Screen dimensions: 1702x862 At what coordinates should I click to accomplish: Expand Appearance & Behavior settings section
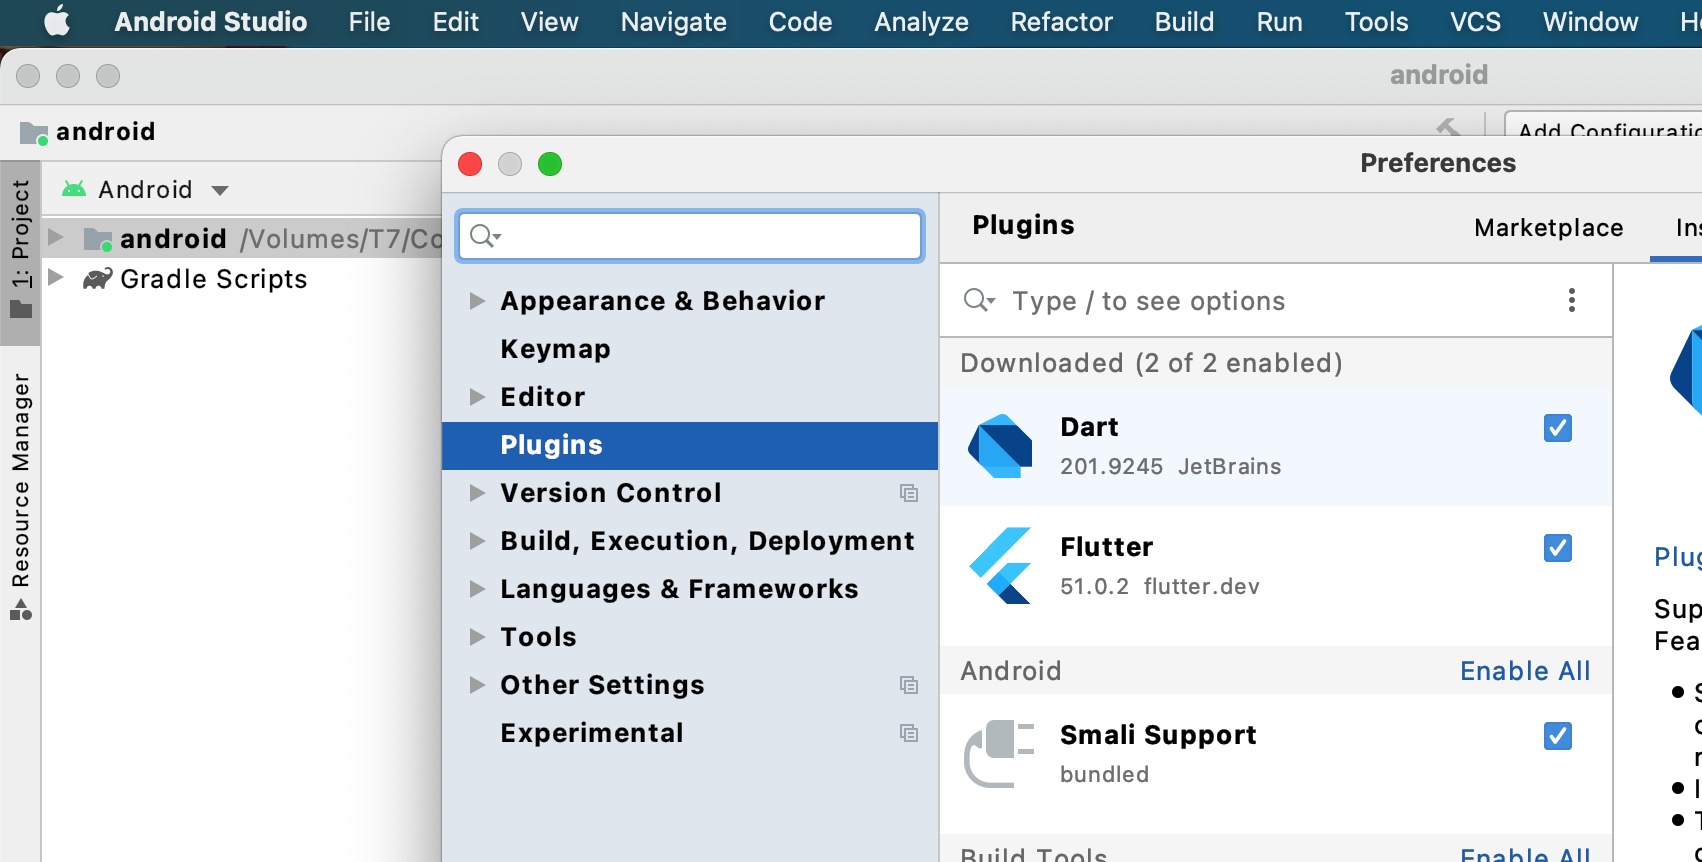(x=478, y=301)
